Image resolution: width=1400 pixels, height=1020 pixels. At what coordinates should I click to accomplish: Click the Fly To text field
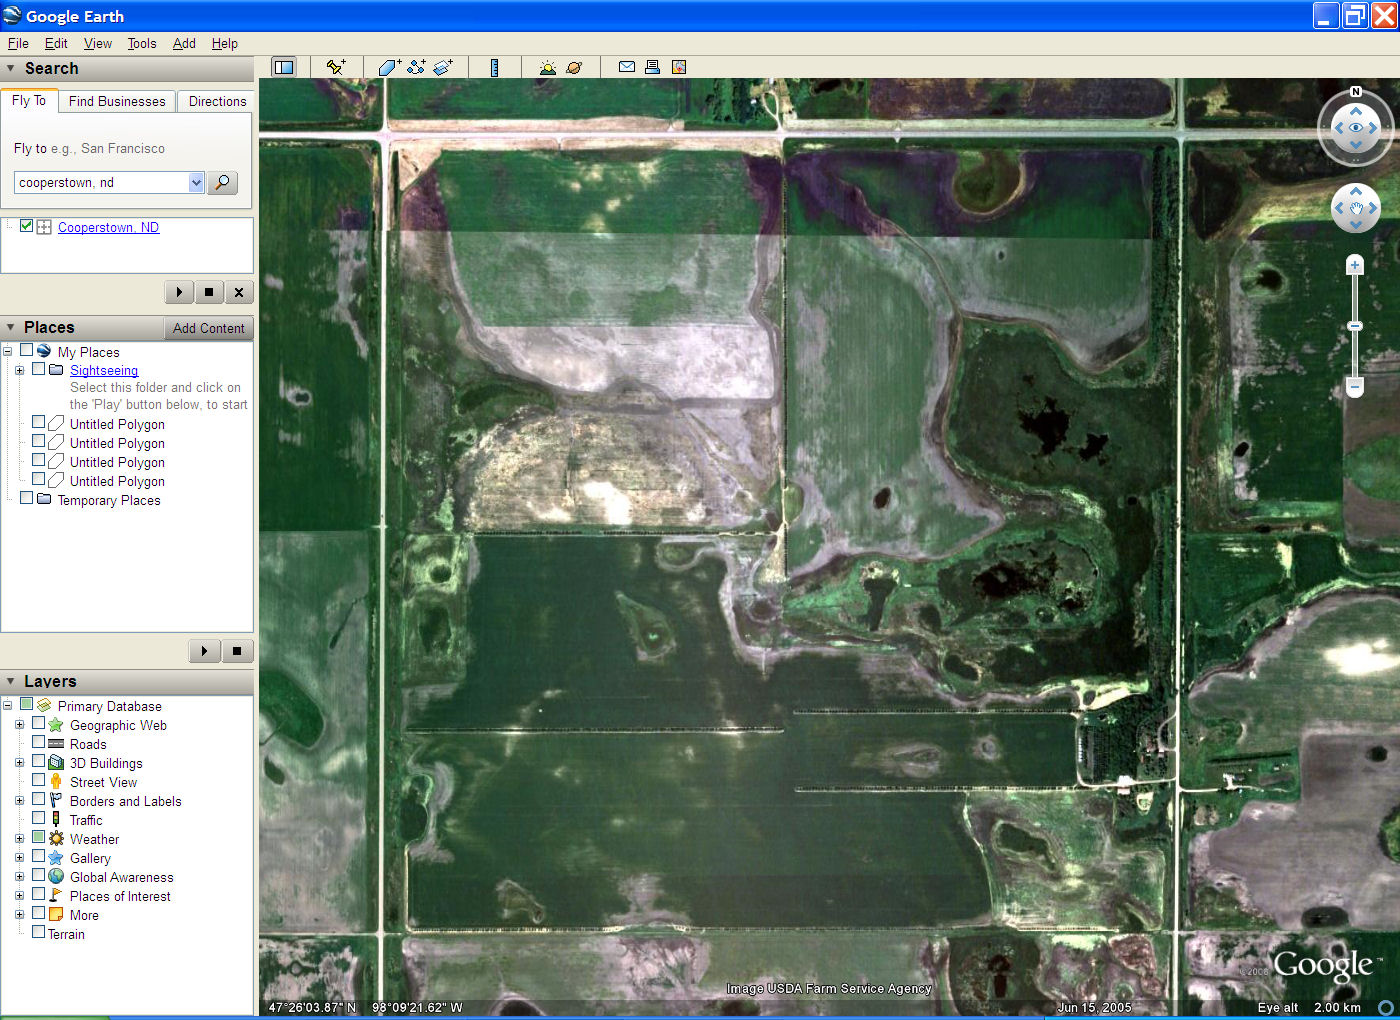(101, 182)
